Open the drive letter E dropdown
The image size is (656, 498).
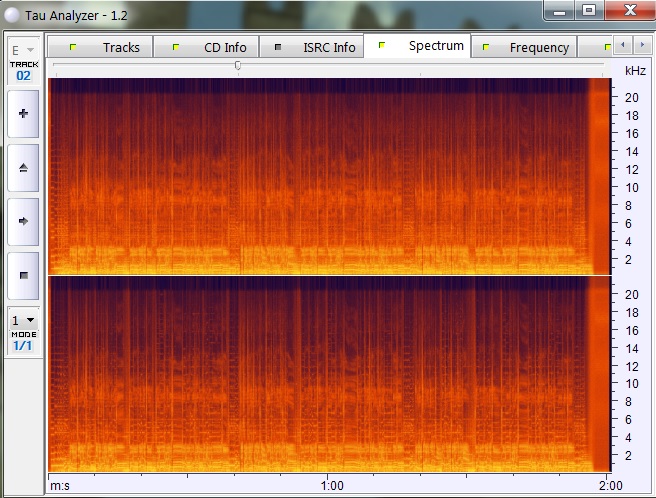click(22, 49)
